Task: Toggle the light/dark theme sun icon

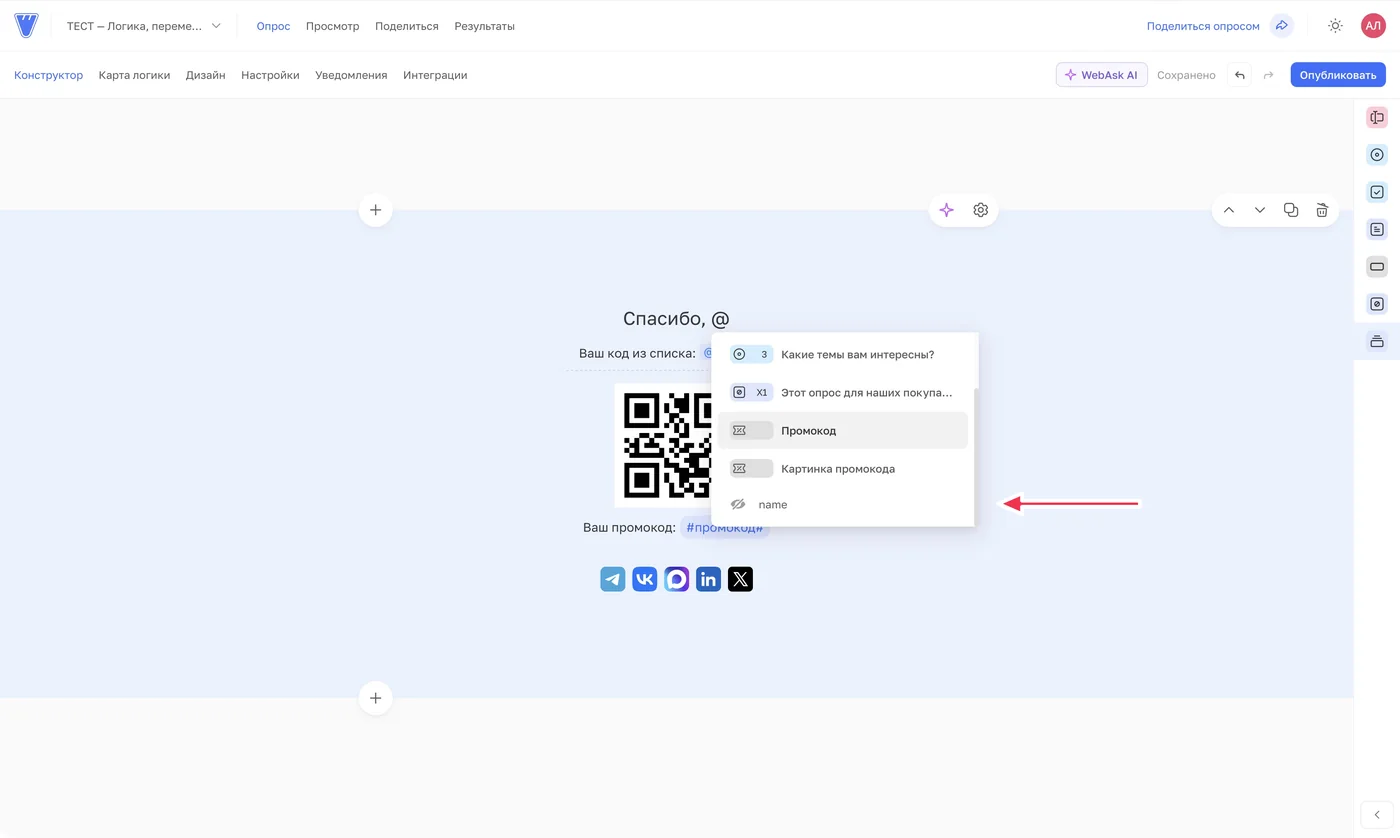Action: 1335,26
